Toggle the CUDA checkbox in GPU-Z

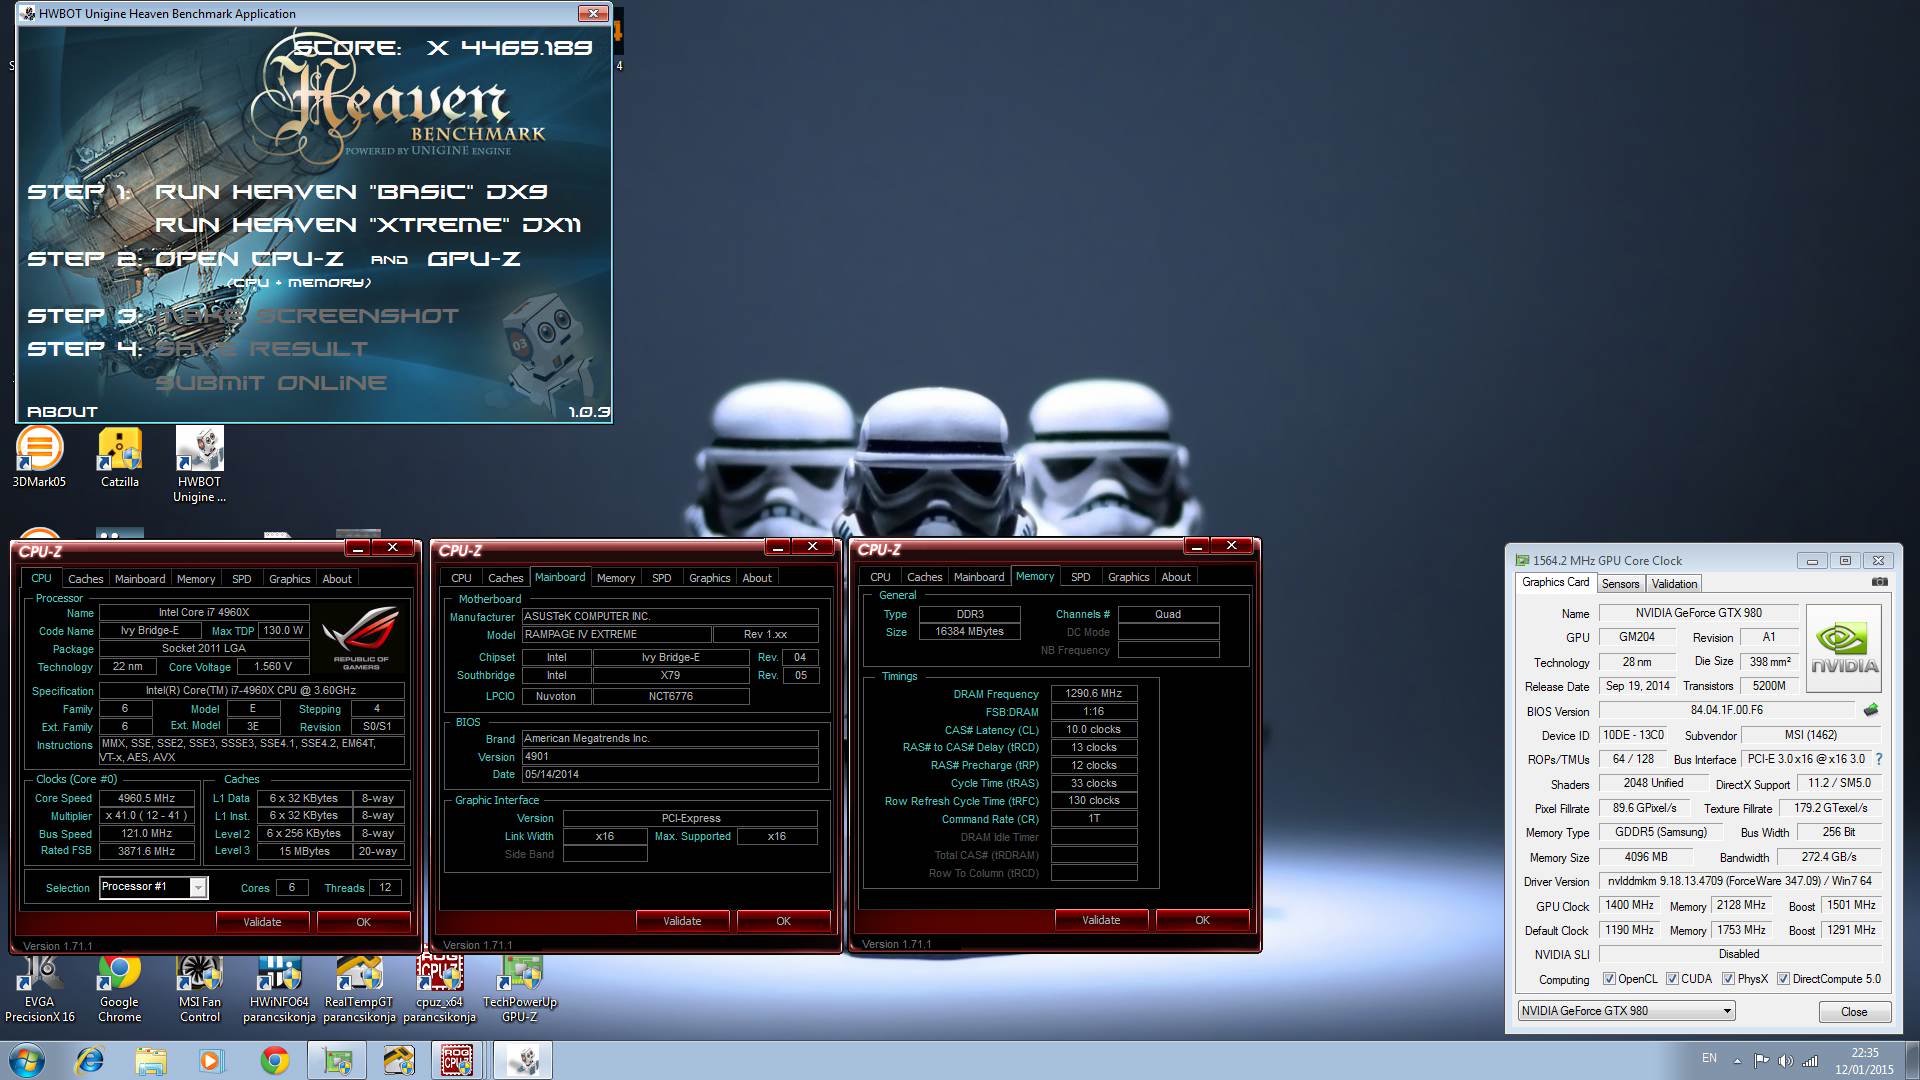click(1672, 979)
